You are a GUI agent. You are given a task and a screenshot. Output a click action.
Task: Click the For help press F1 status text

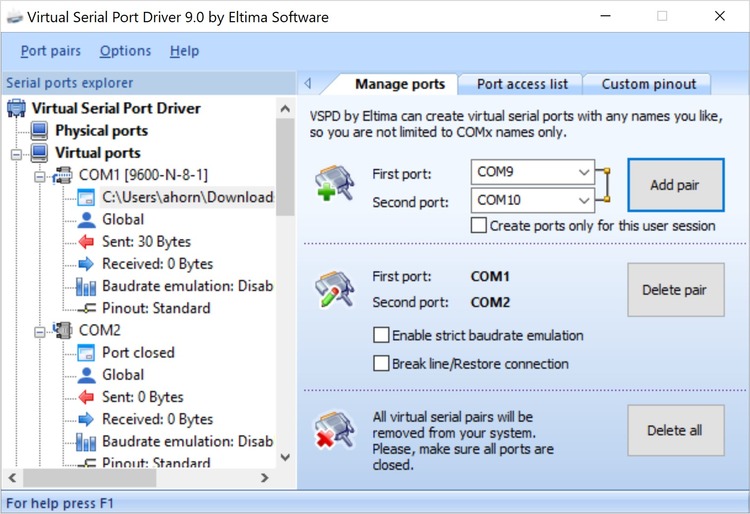60,503
